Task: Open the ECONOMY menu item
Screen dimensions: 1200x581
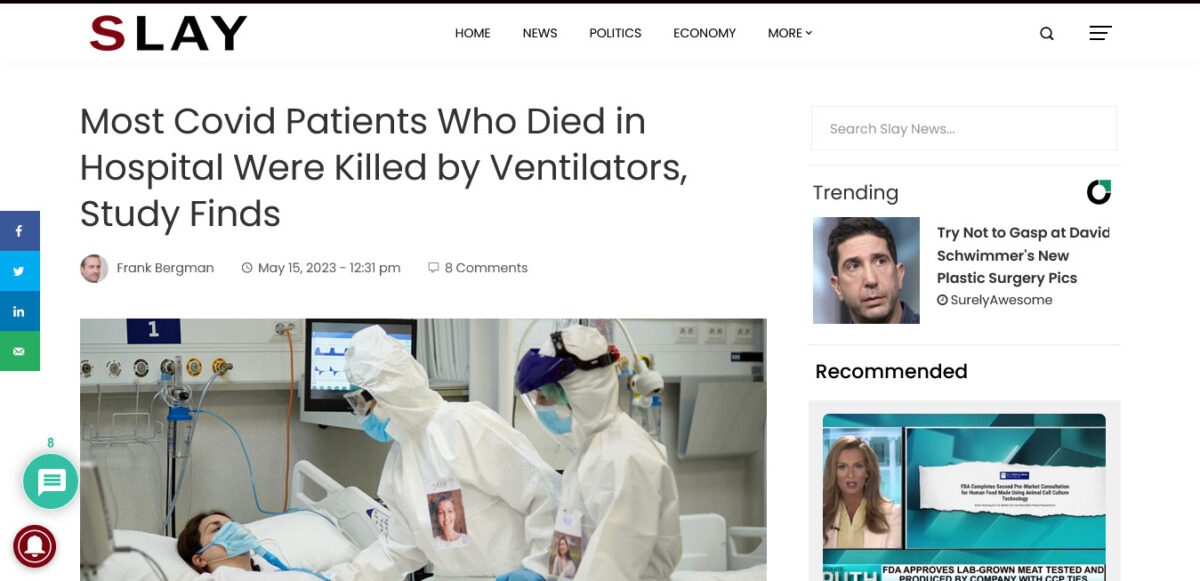Action: [704, 33]
